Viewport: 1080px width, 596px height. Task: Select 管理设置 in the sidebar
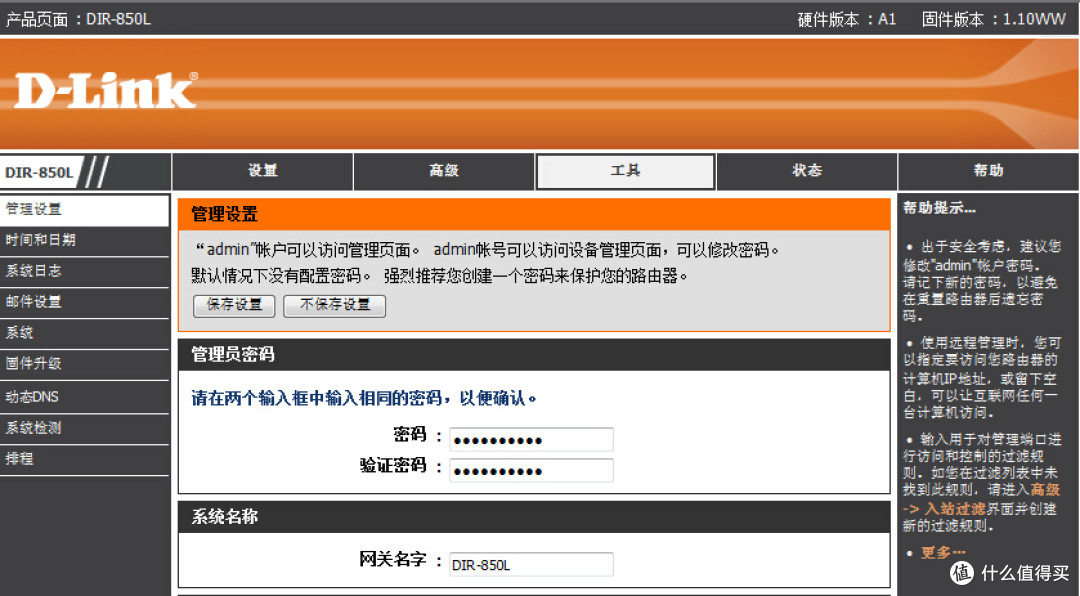coord(84,209)
